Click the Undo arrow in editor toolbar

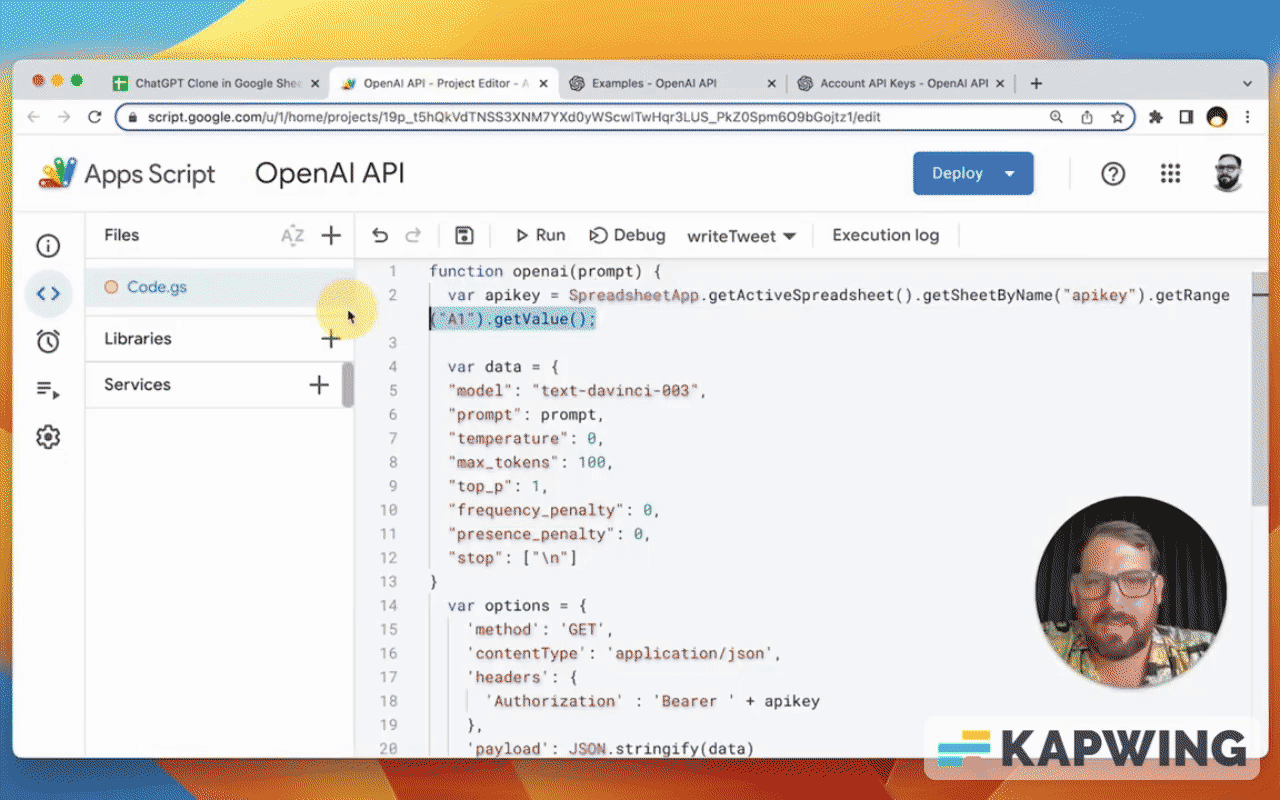click(380, 236)
